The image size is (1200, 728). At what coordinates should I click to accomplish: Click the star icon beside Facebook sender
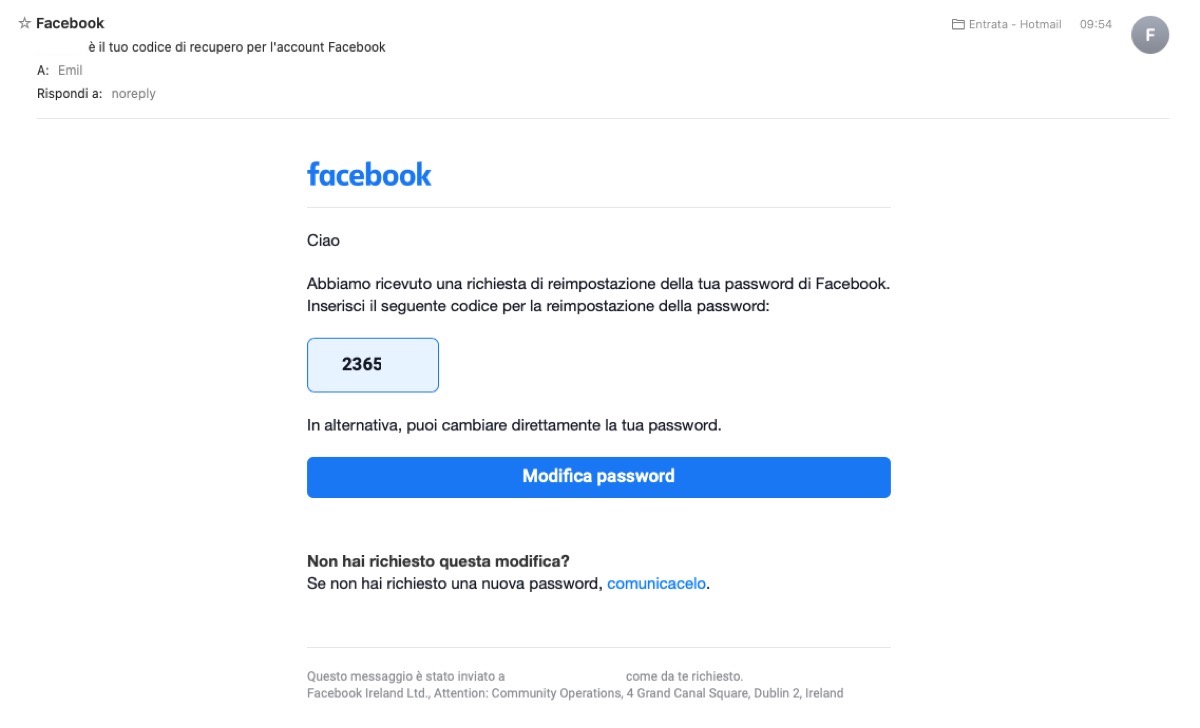tap(25, 23)
